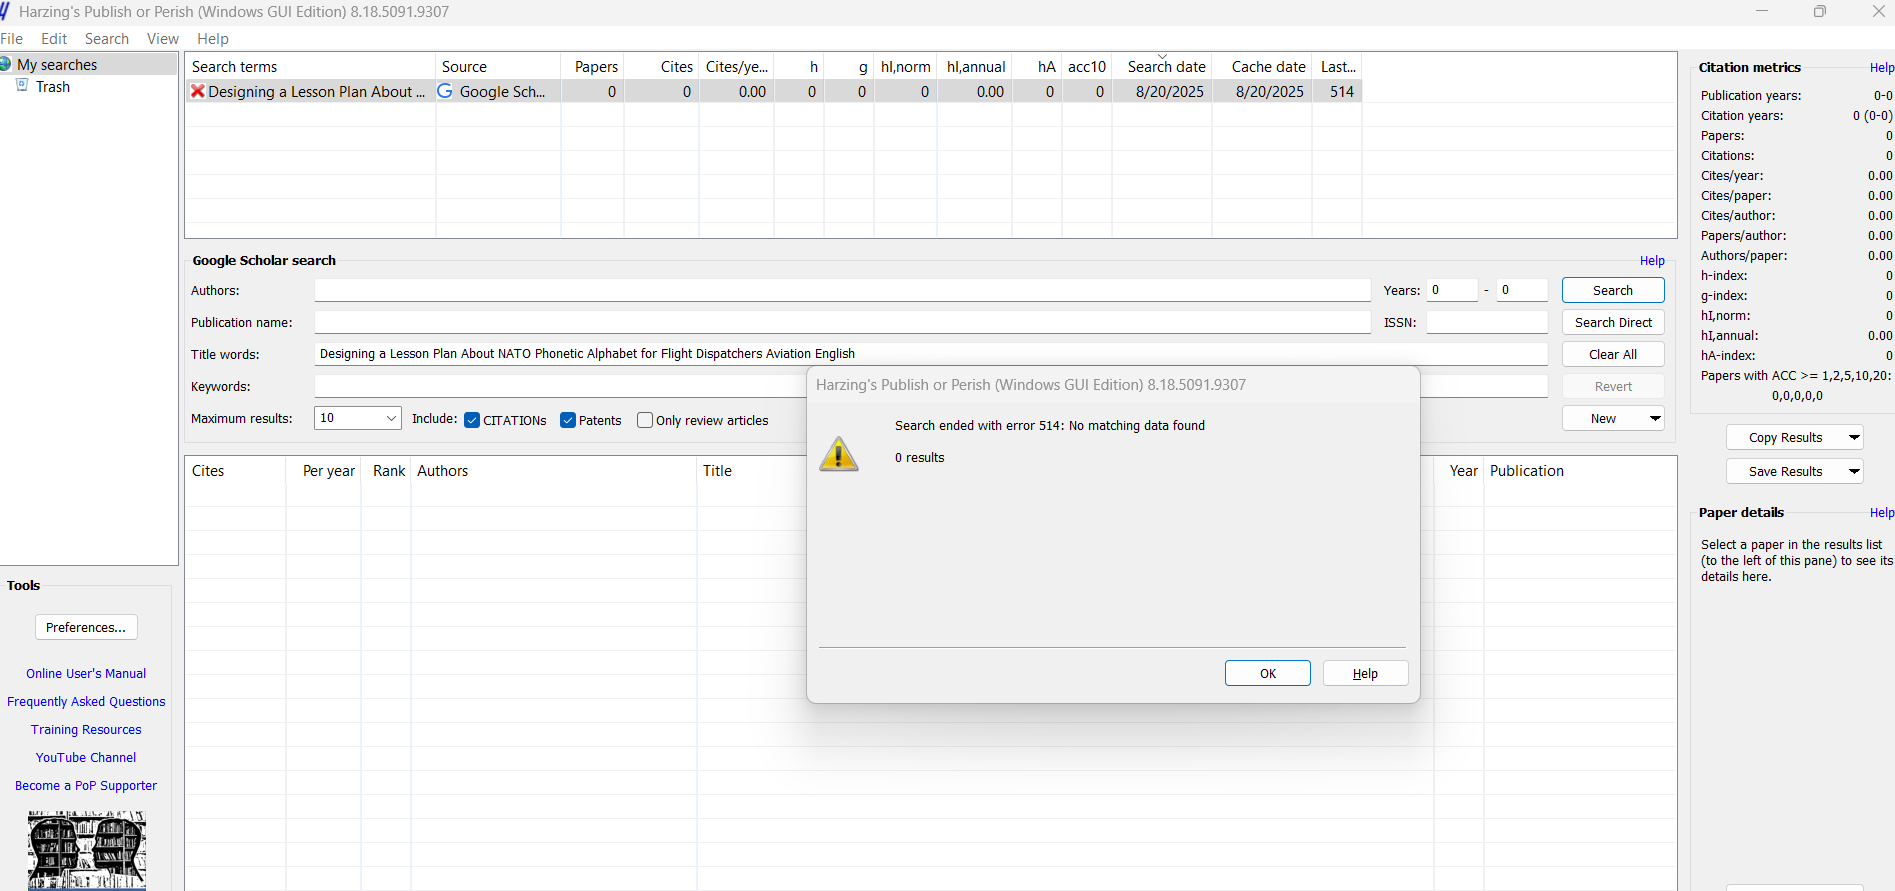
Task: Open Frequently Asked Questions link
Action: [x=86, y=702]
